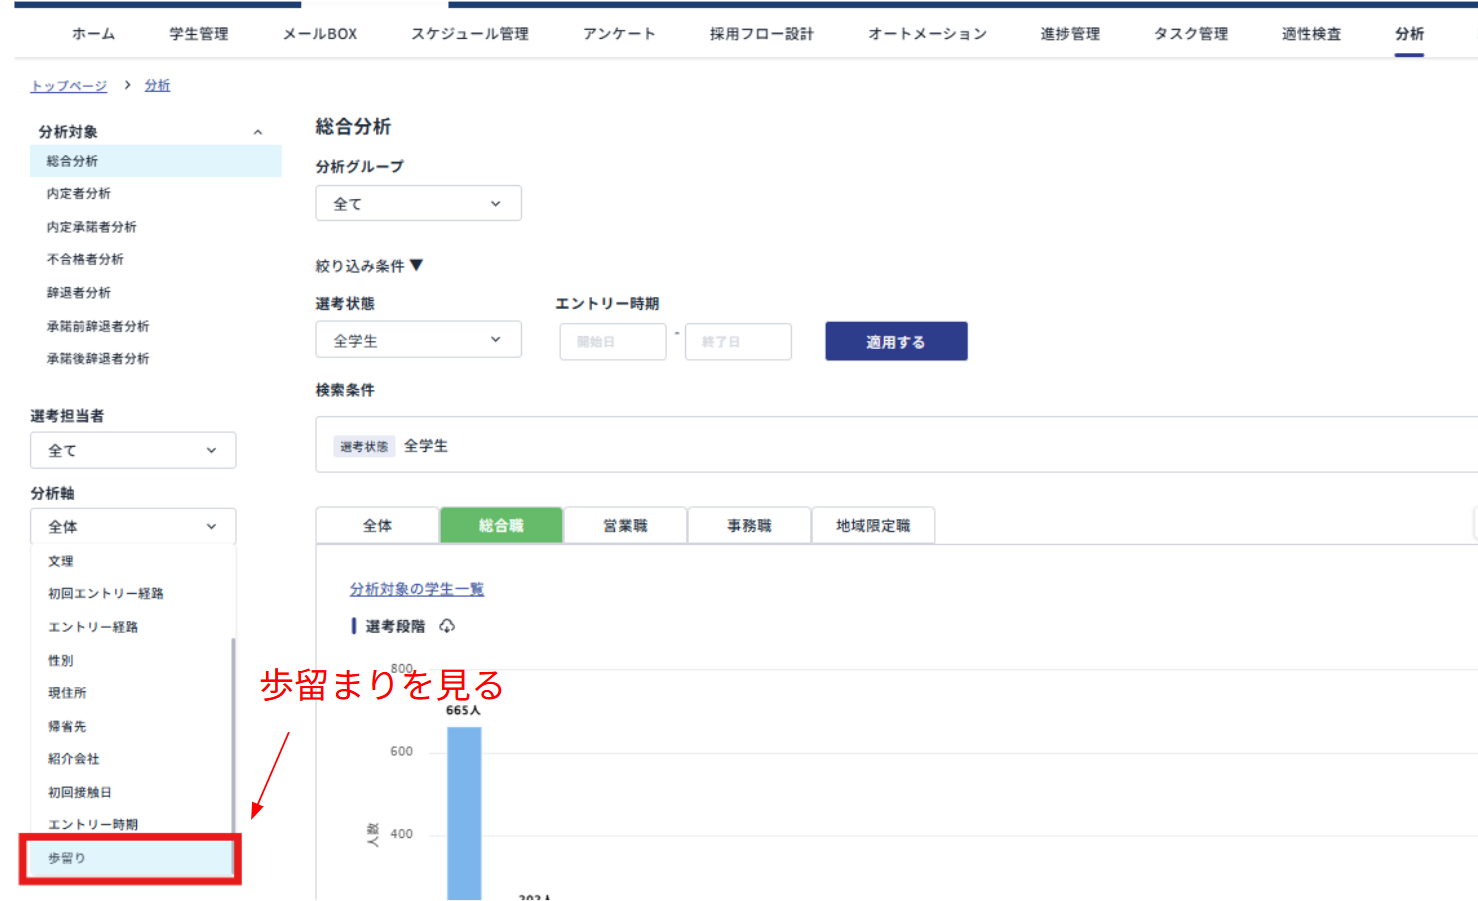Open the 選考状態 dropdown showing 全学生
Screen dimensions: 1478x901
point(418,339)
